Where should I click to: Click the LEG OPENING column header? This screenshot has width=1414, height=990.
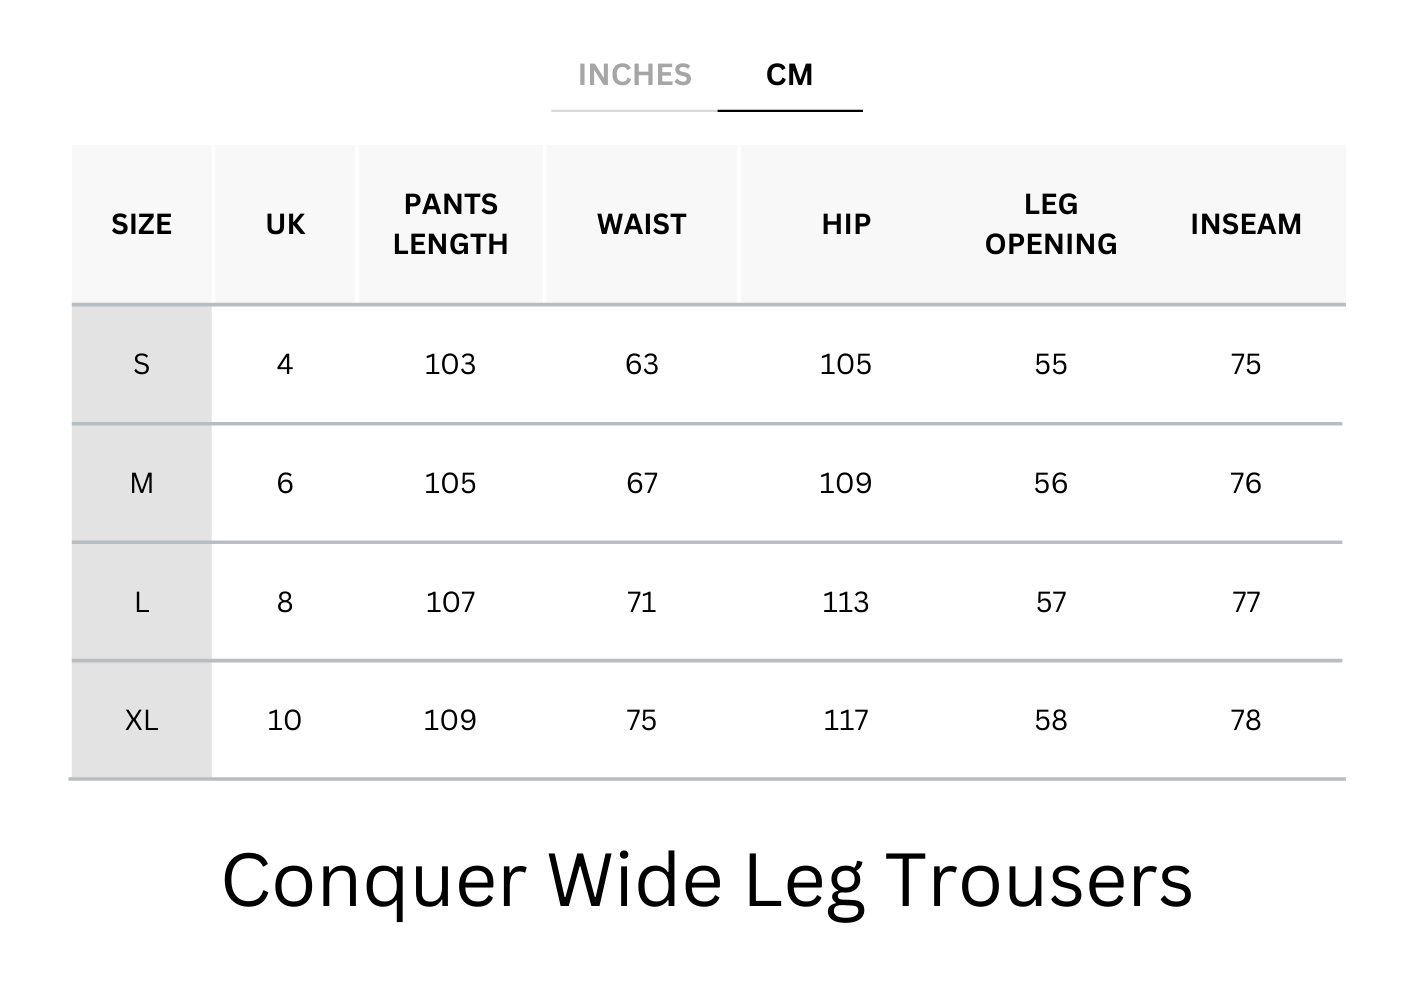click(1050, 224)
